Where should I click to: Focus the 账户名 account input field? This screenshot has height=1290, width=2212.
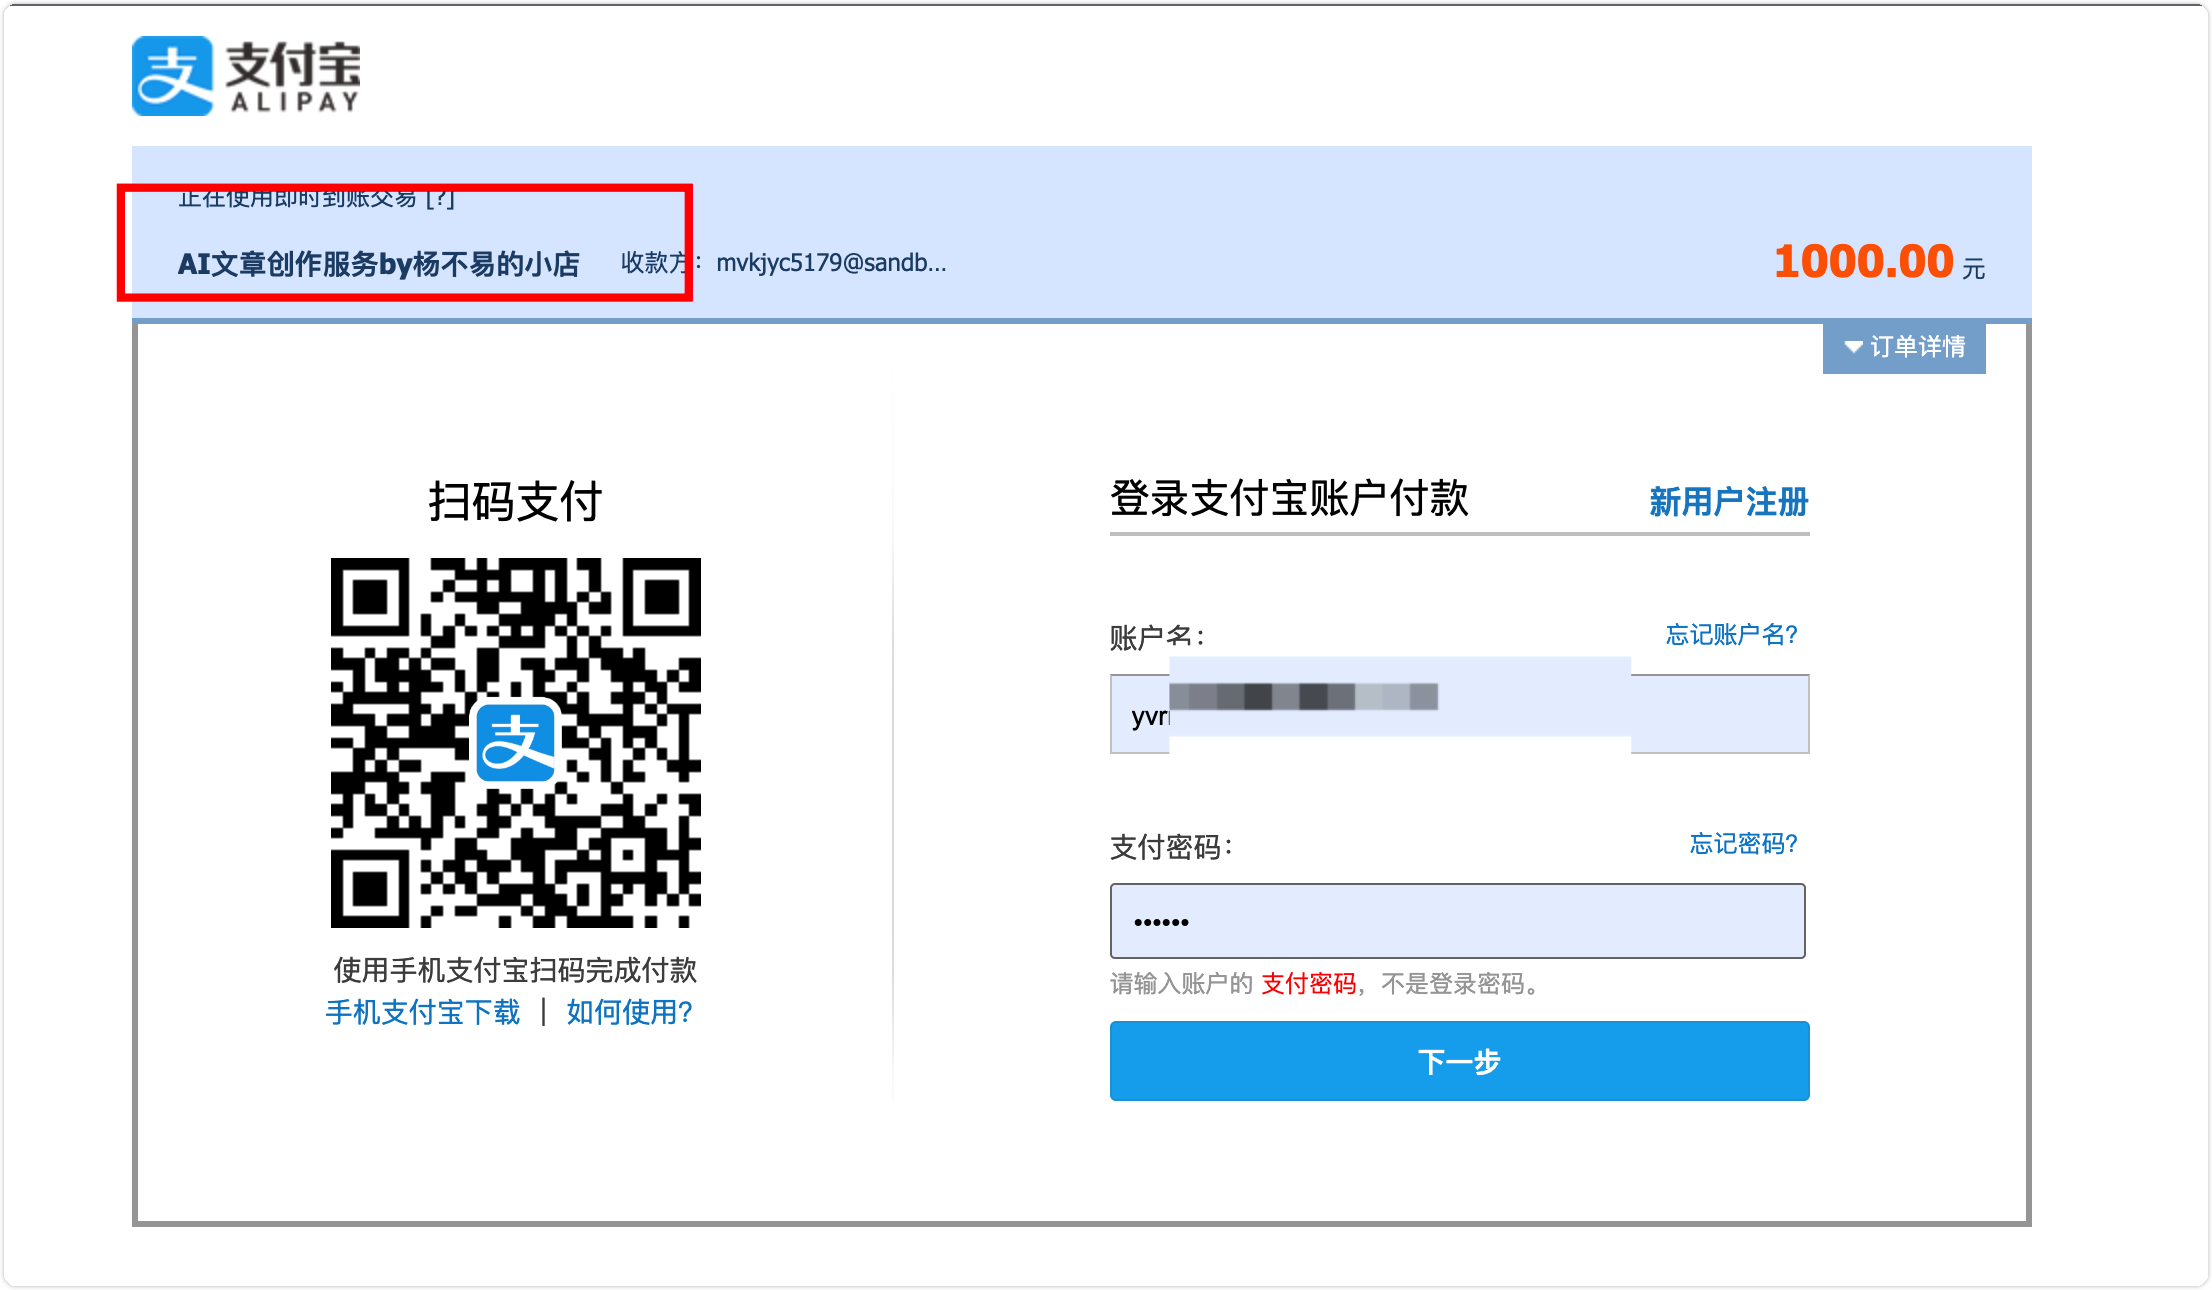[x=1459, y=714]
